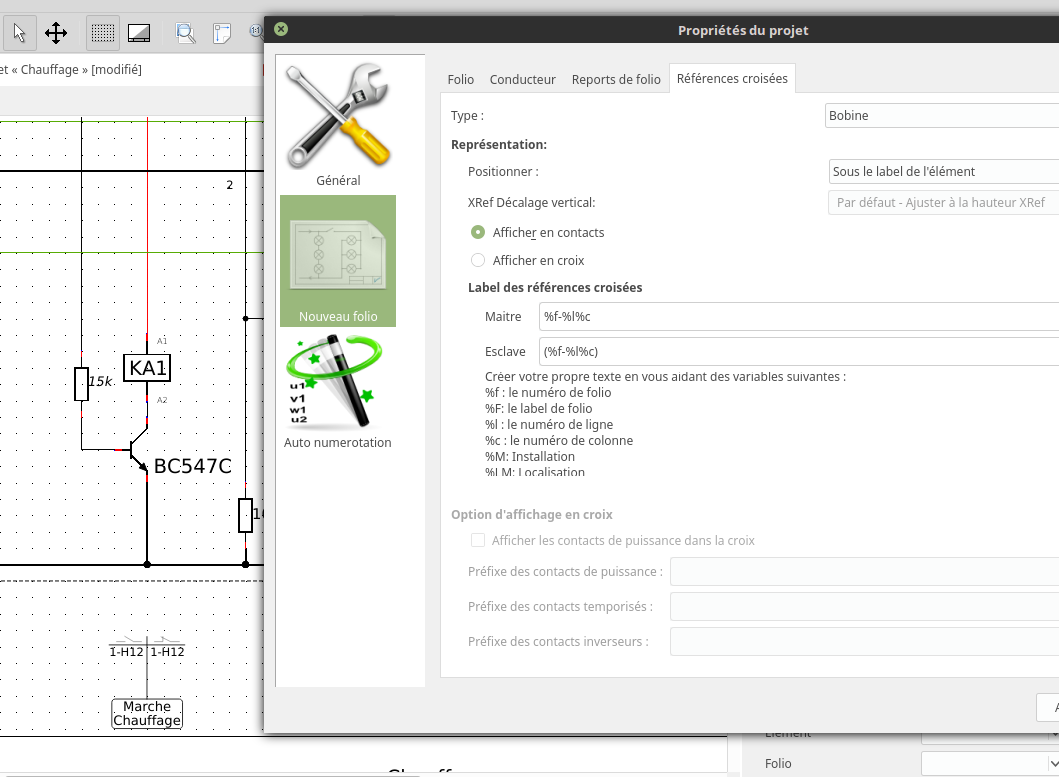Viewport: 1059px width, 777px height.
Task: Select the Afficher en contacts option
Action: (478, 232)
